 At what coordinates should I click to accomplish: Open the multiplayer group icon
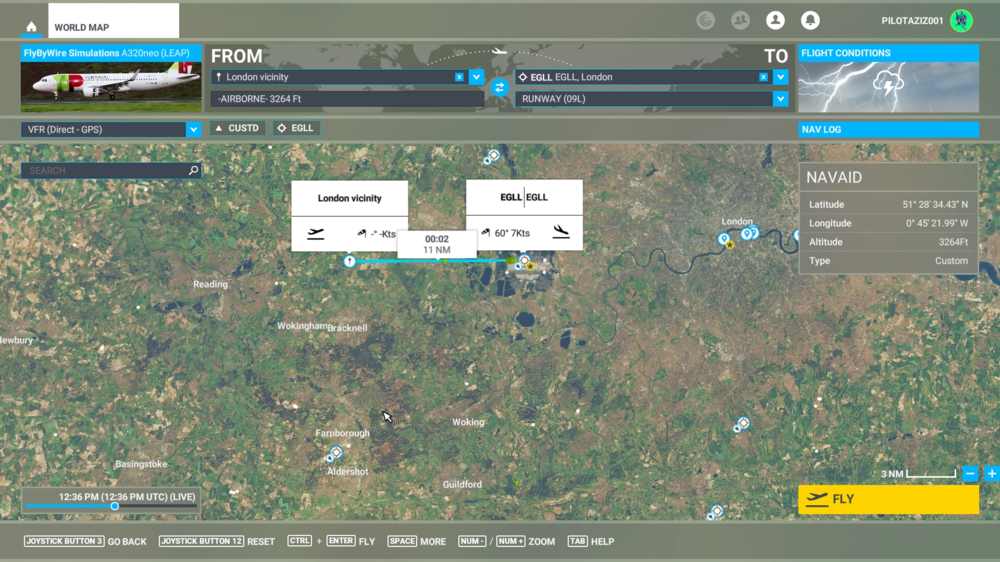740,21
